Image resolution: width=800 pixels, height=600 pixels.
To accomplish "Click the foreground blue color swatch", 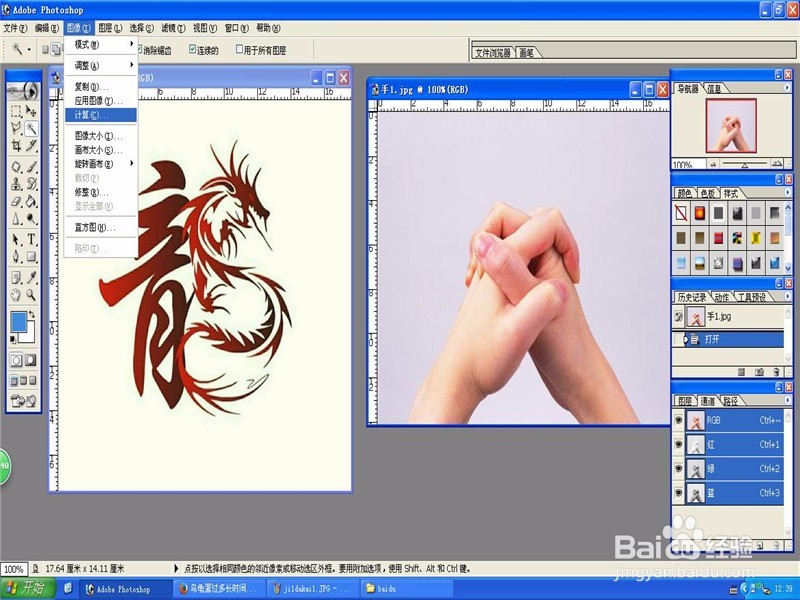I will click(x=19, y=322).
